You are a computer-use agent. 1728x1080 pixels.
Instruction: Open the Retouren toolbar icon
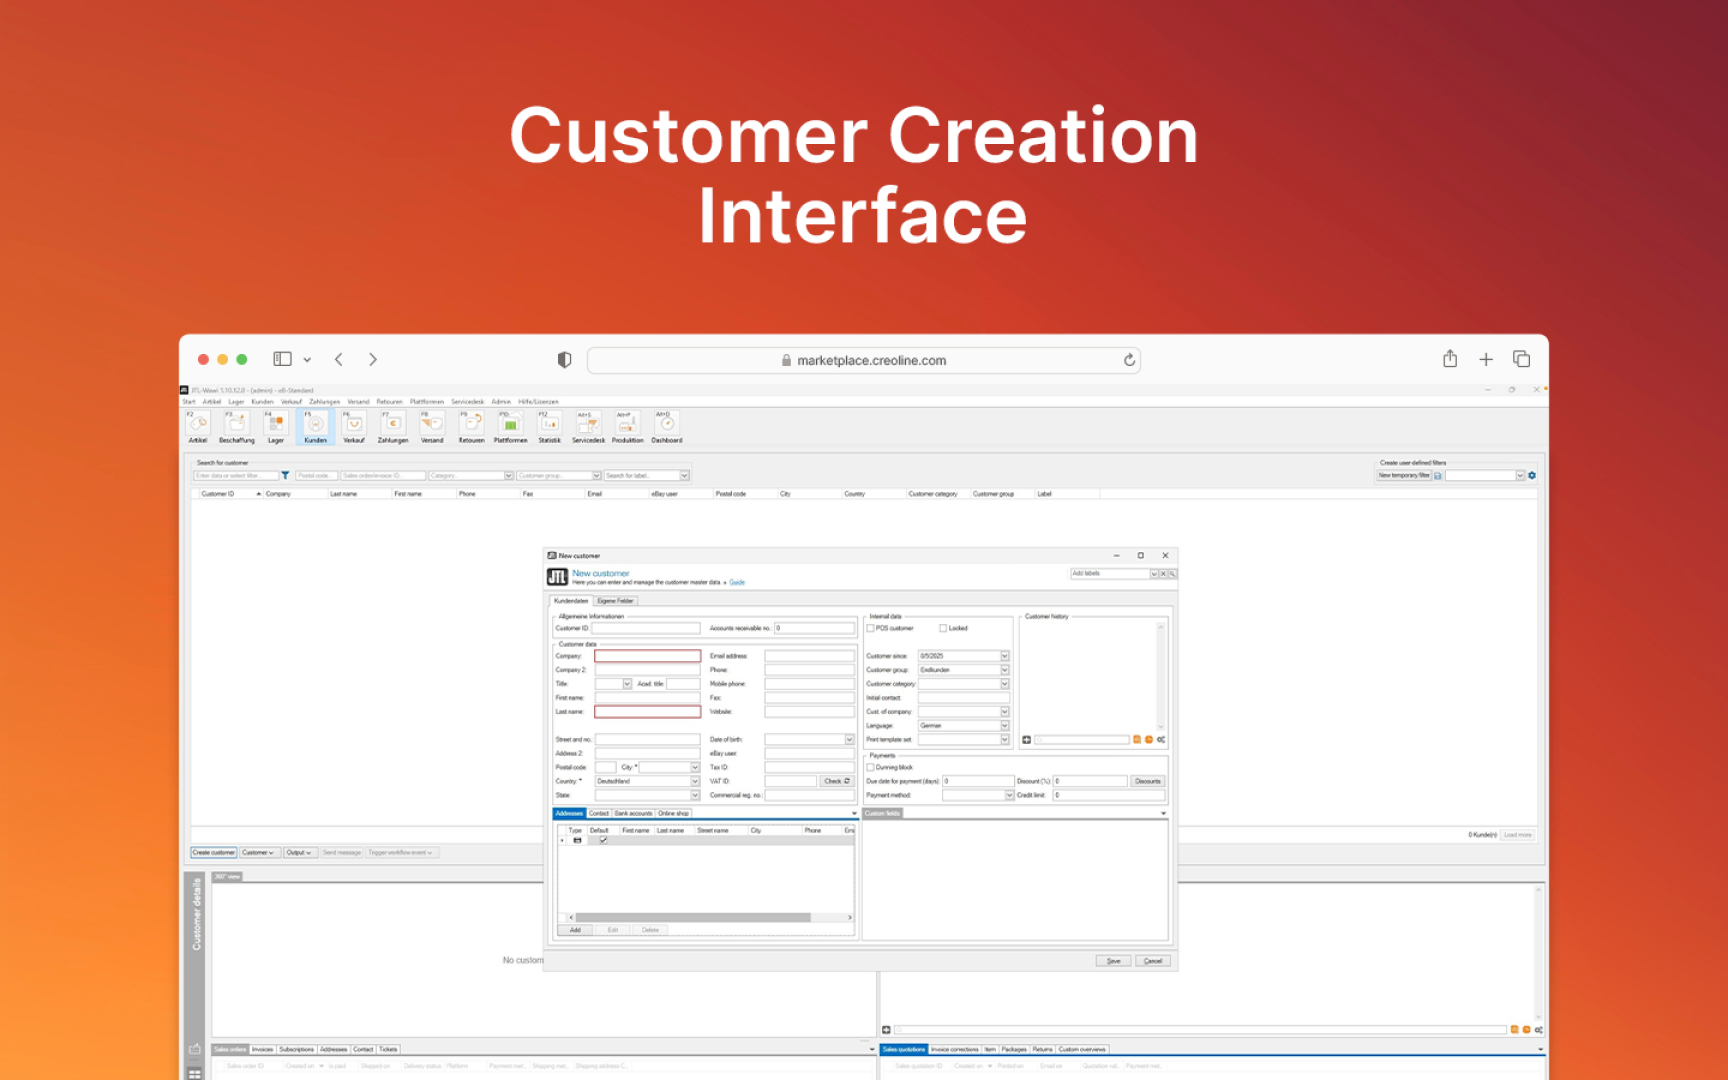pos(471,427)
